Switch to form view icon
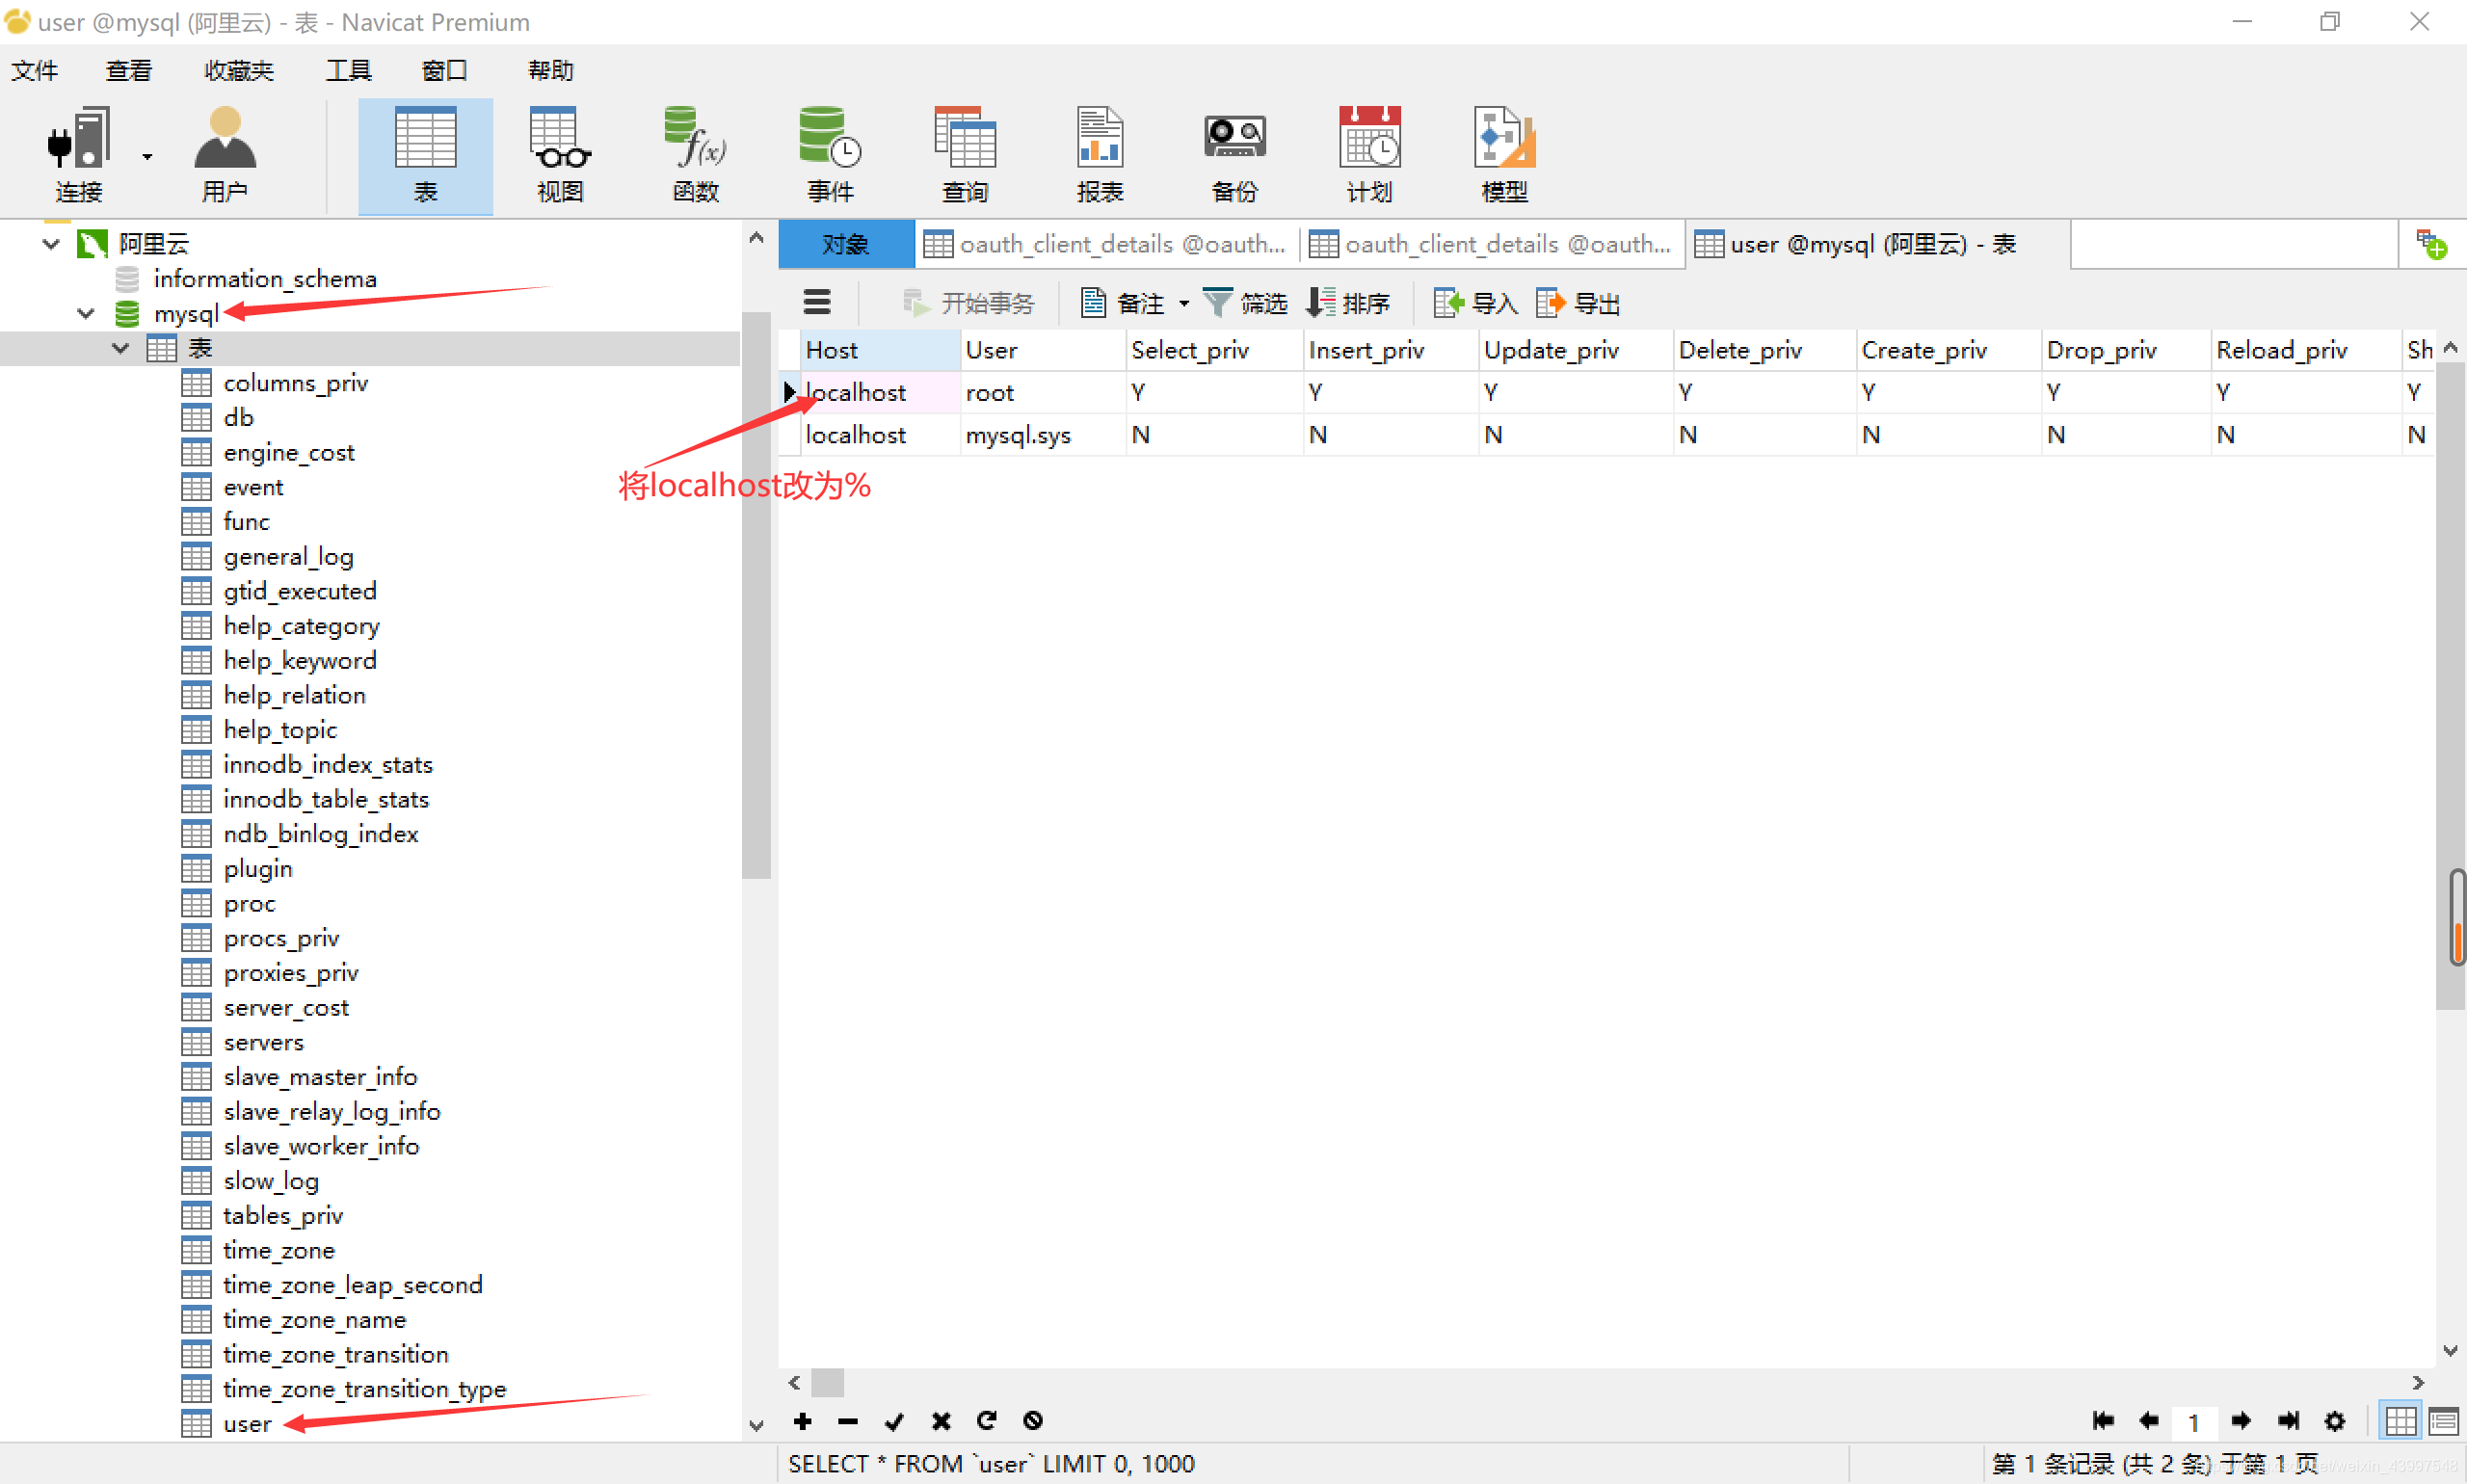 point(2443,1421)
